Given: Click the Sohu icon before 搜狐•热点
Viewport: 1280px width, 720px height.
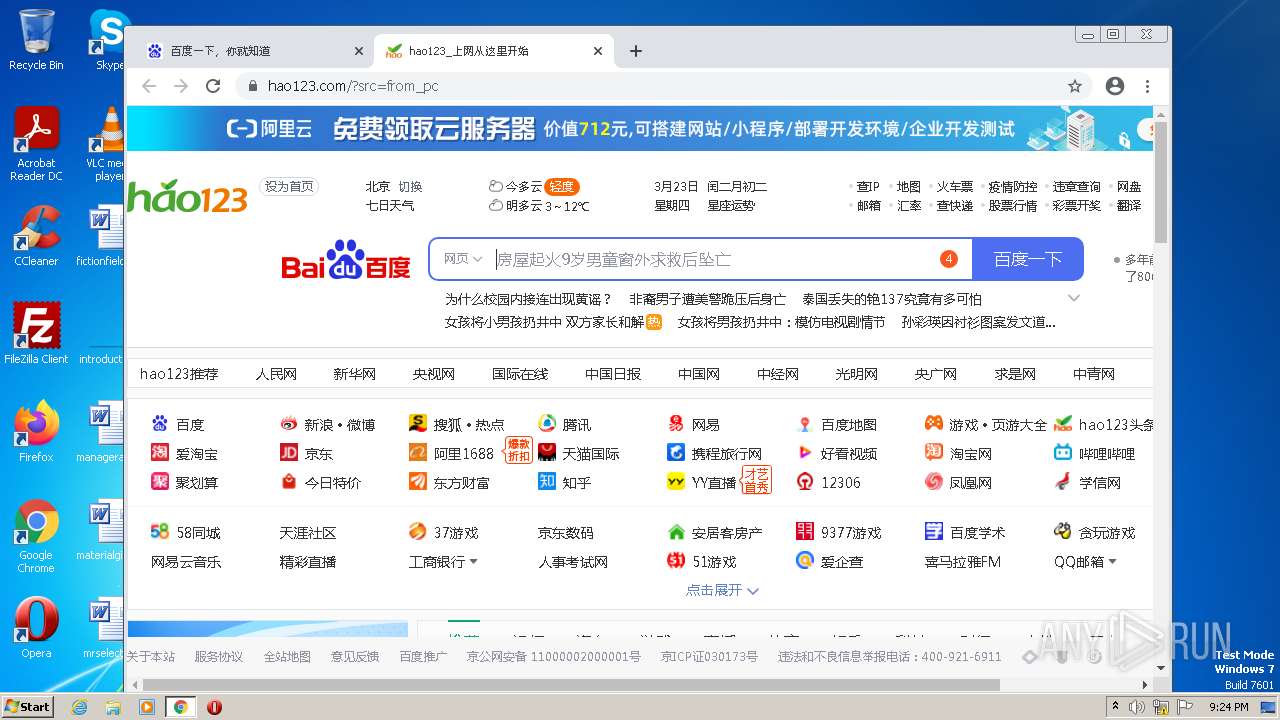Looking at the screenshot, I should click(418, 424).
